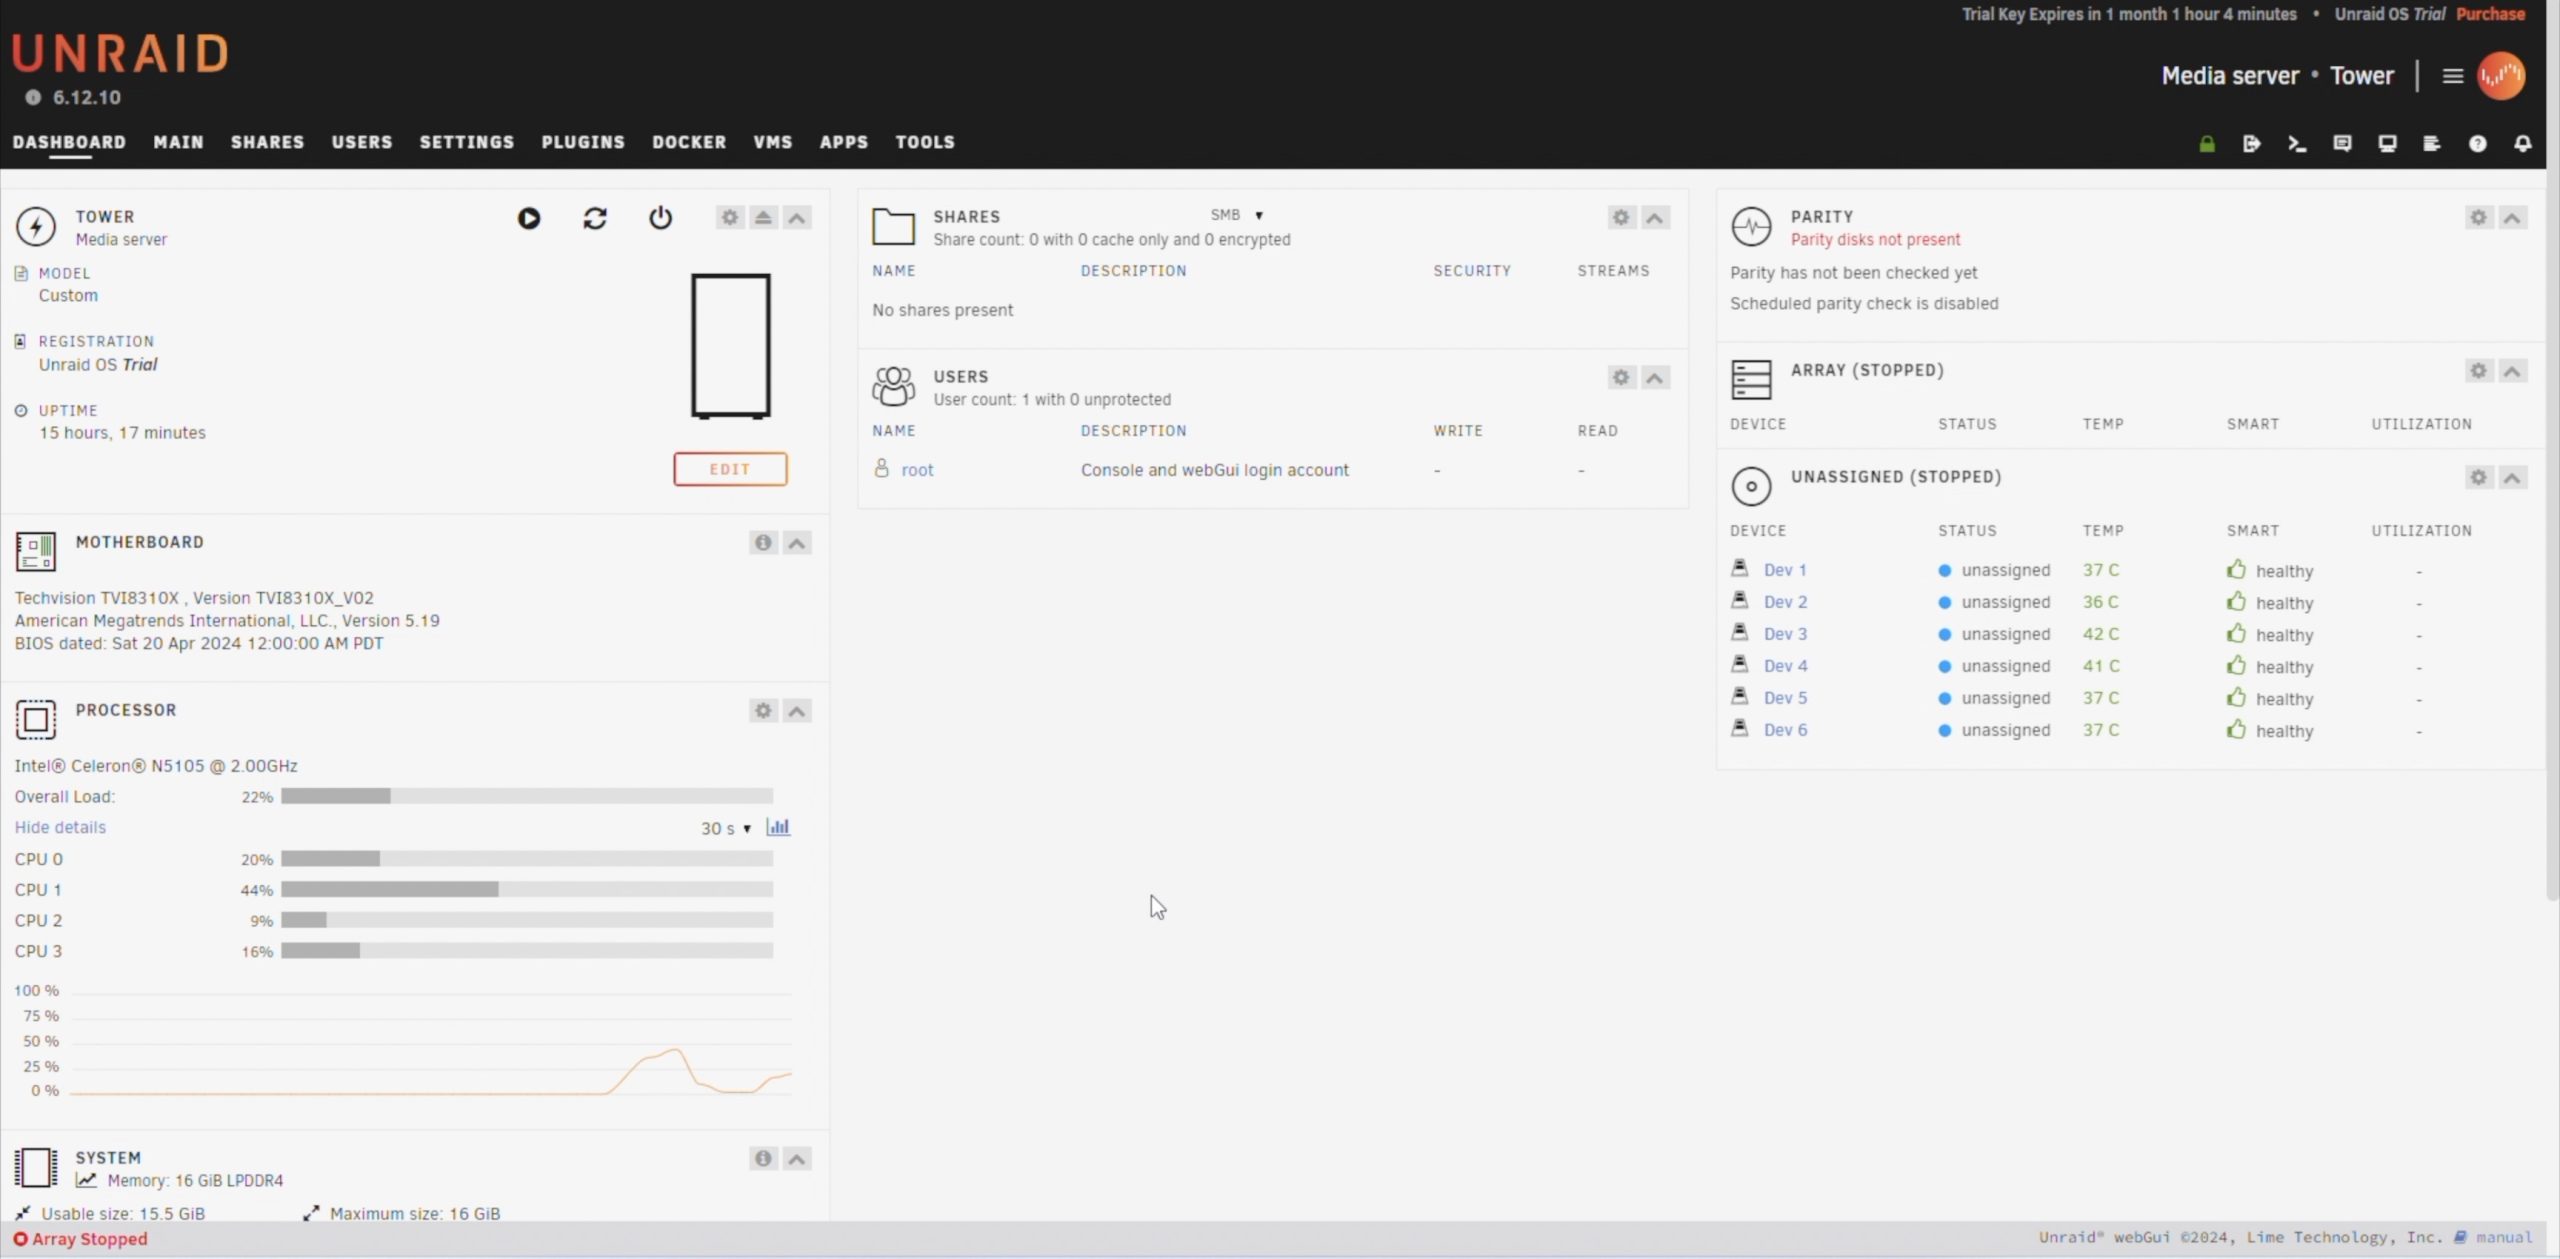Open the Docker tab
This screenshot has width=2560, height=1259.
point(689,142)
